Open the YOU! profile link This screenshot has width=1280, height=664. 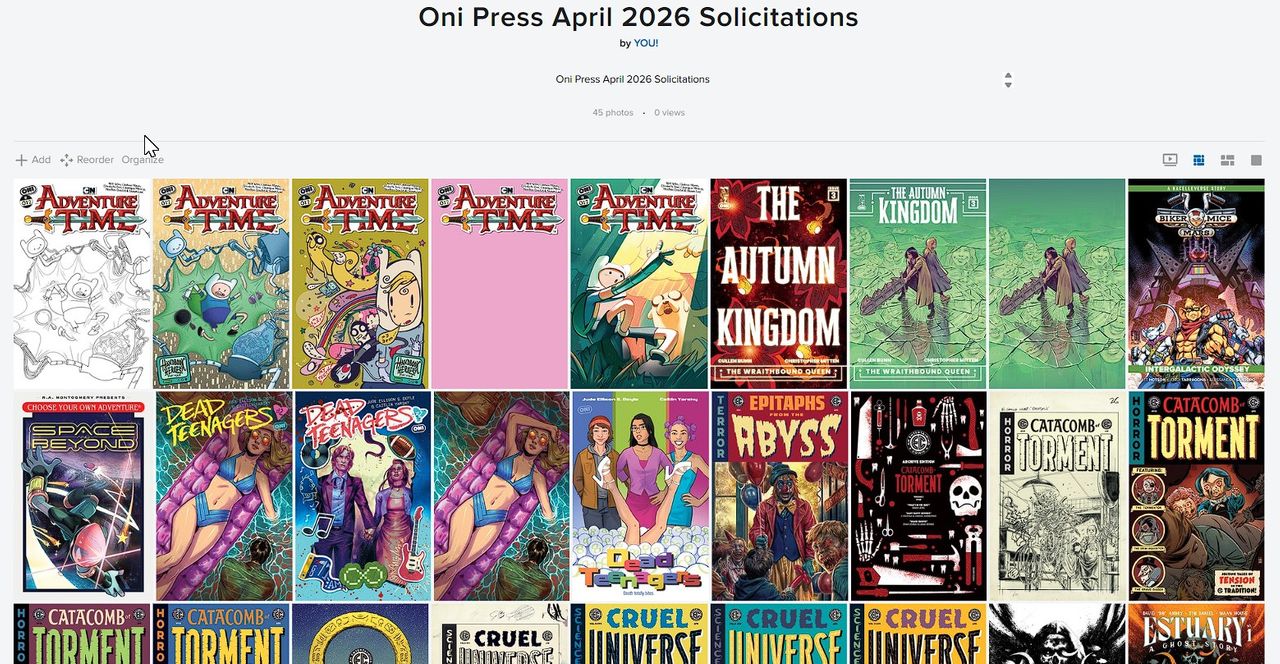646,43
